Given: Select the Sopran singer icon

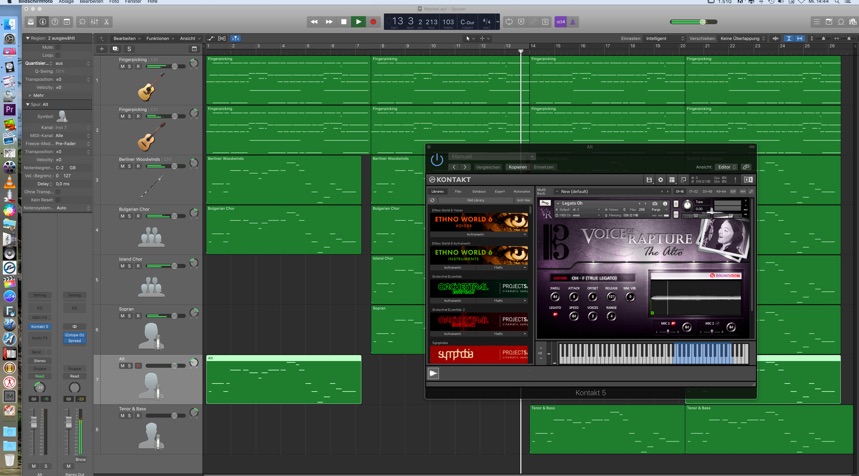Looking at the screenshot, I should (151, 335).
